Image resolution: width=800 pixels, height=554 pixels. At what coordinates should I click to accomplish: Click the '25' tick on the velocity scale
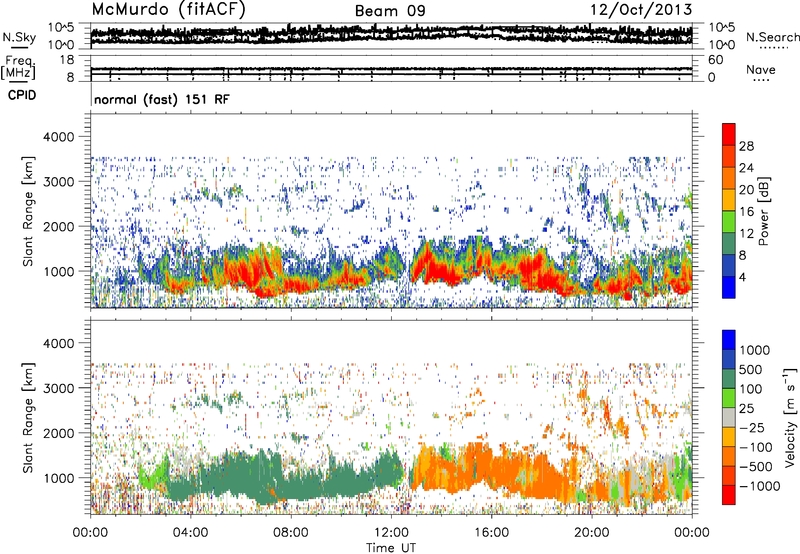tap(746, 408)
